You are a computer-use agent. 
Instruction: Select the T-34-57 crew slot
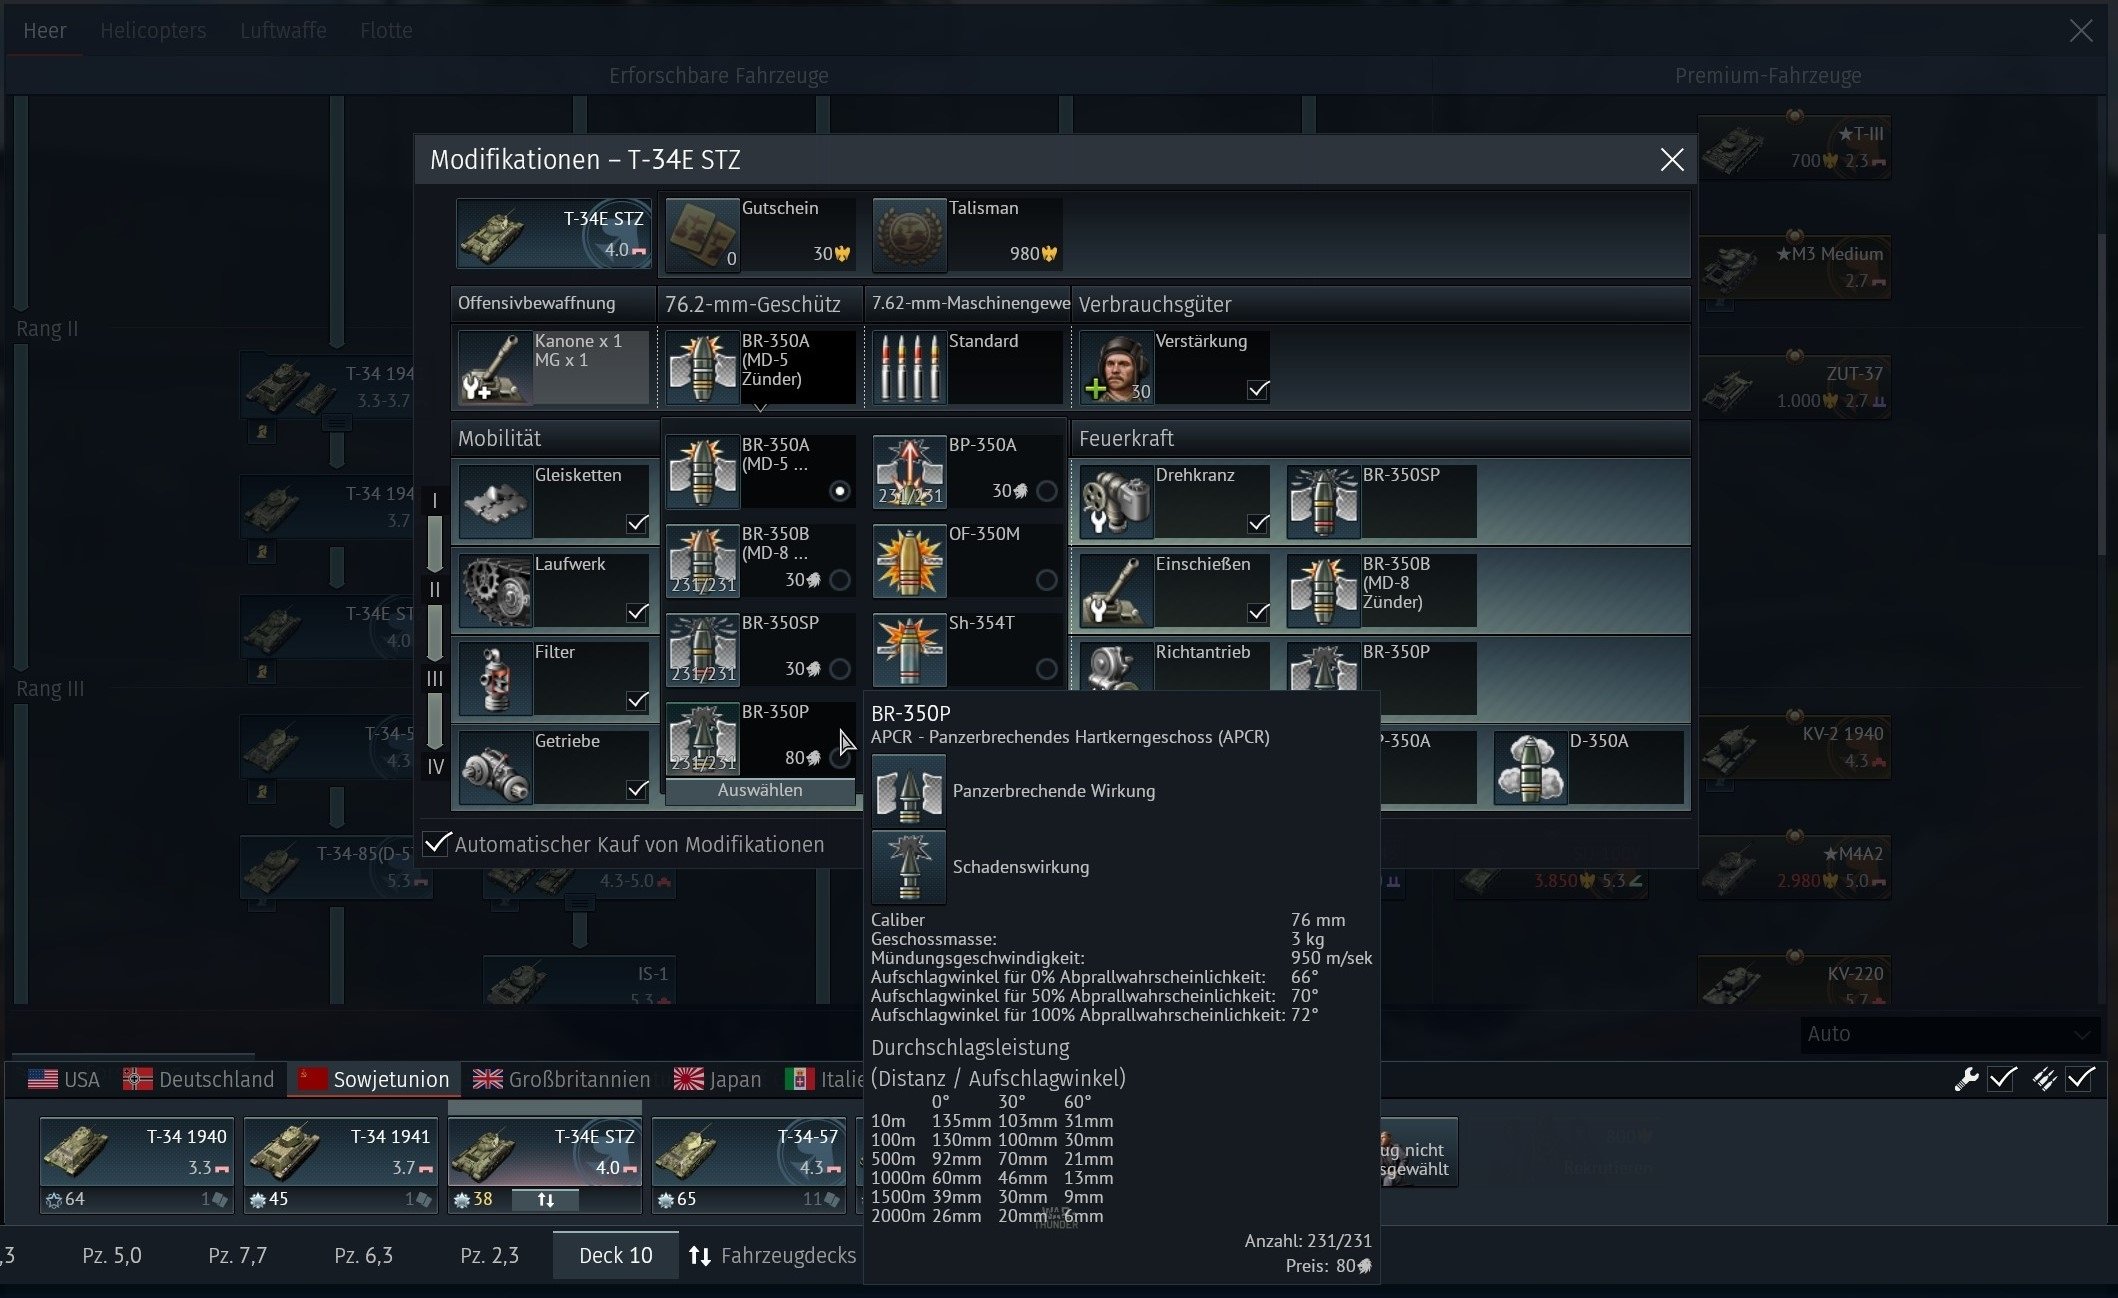click(749, 1165)
